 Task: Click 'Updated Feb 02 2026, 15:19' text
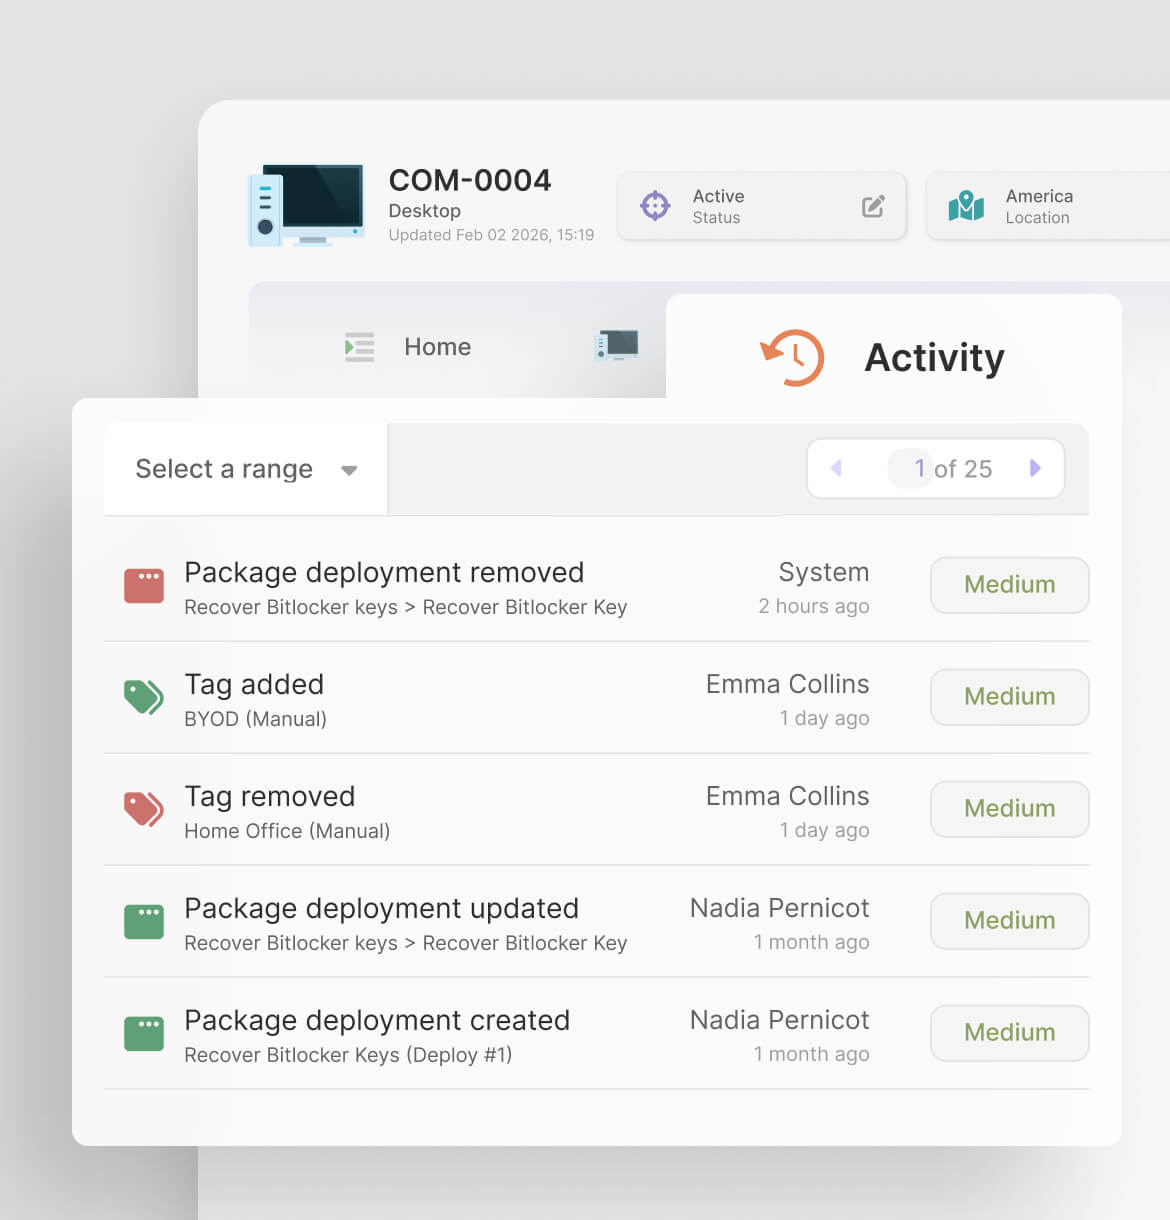[x=491, y=235]
